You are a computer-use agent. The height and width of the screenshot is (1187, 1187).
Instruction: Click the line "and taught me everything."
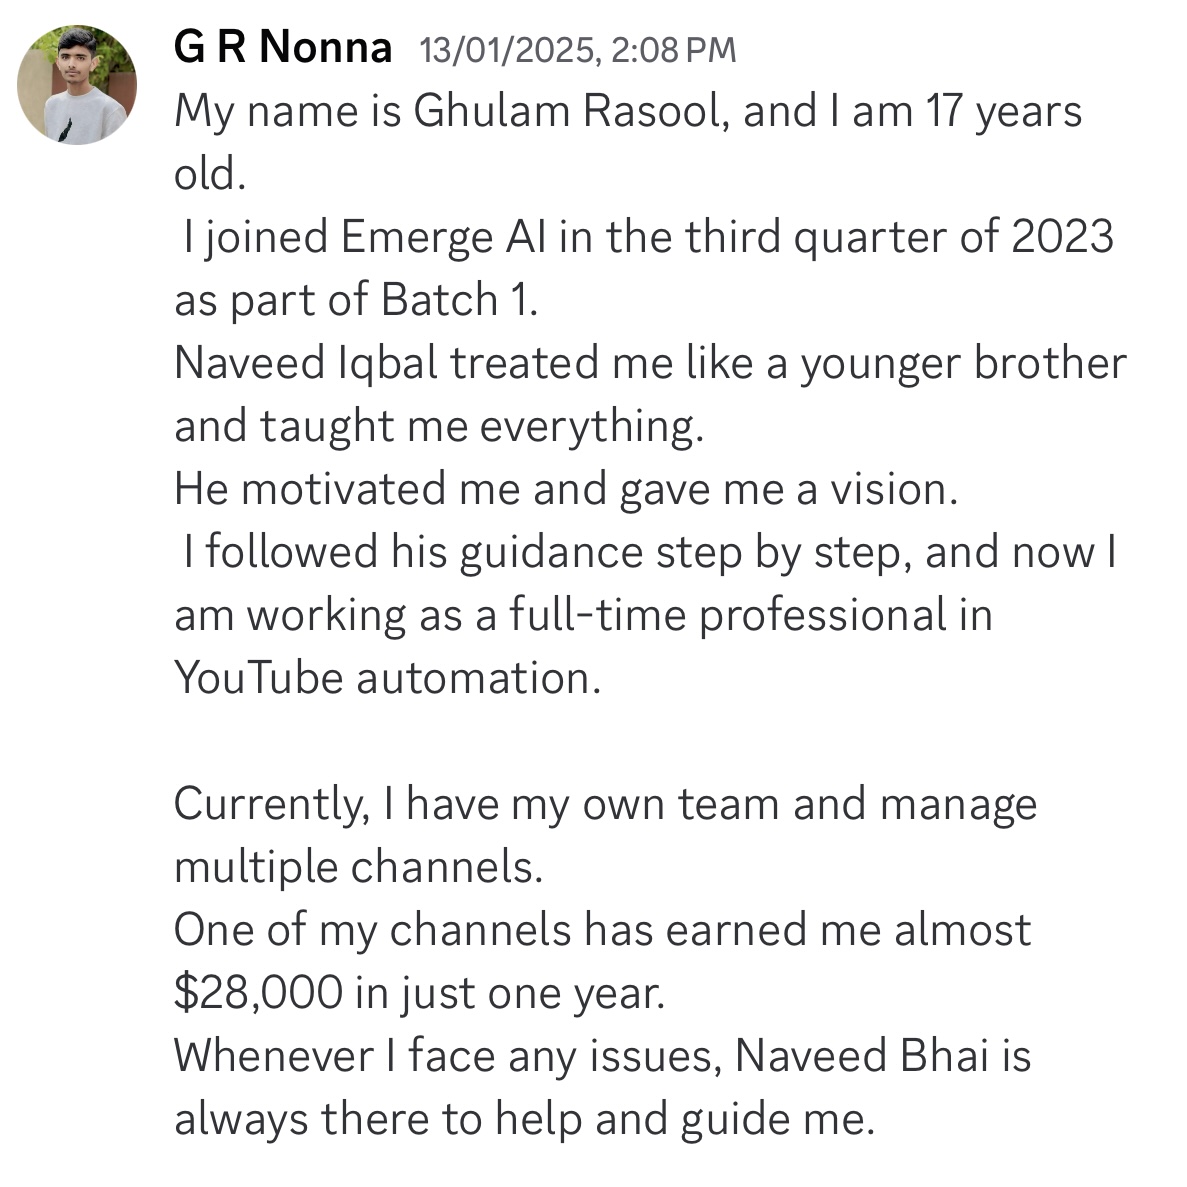(439, 426)
